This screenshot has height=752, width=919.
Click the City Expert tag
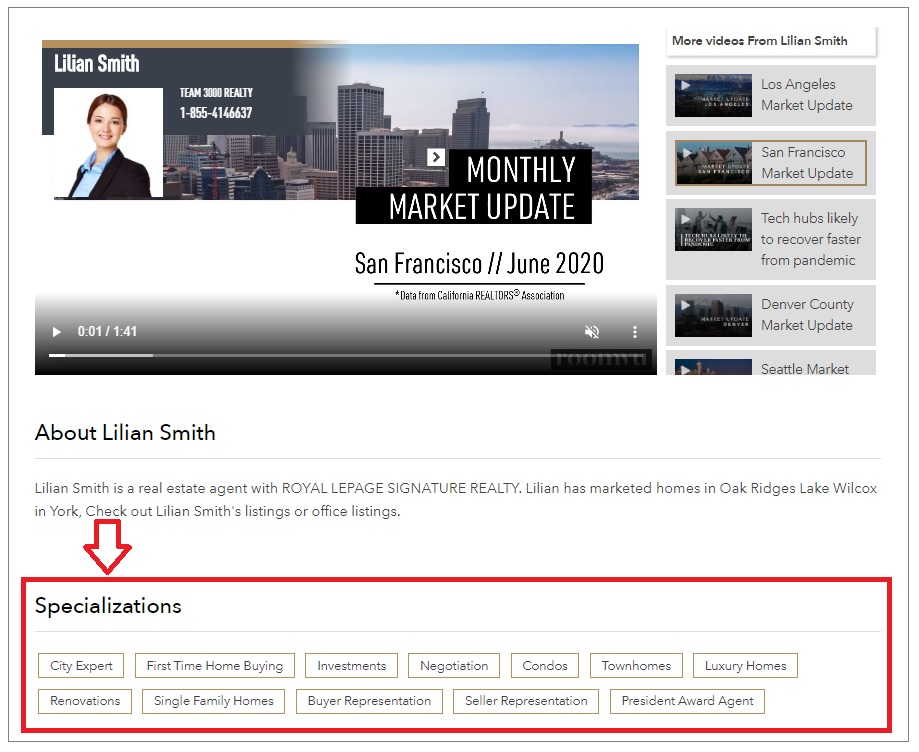point(81,666)
